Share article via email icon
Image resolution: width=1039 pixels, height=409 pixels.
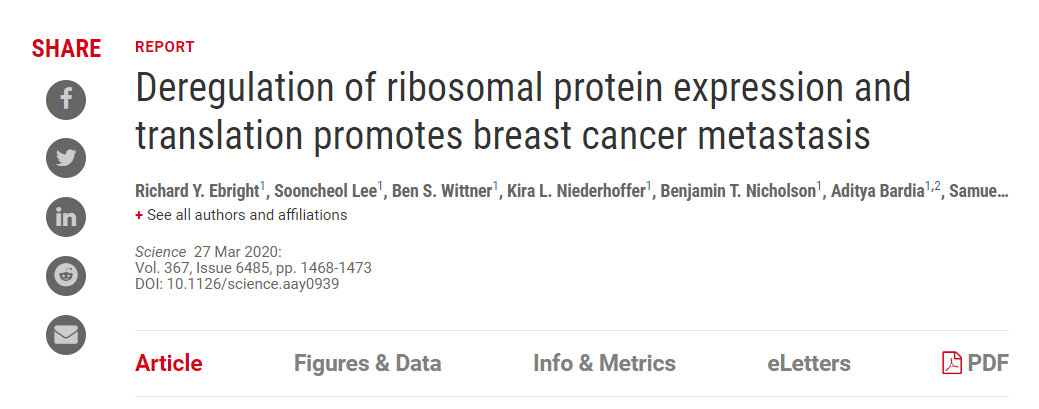66,335
